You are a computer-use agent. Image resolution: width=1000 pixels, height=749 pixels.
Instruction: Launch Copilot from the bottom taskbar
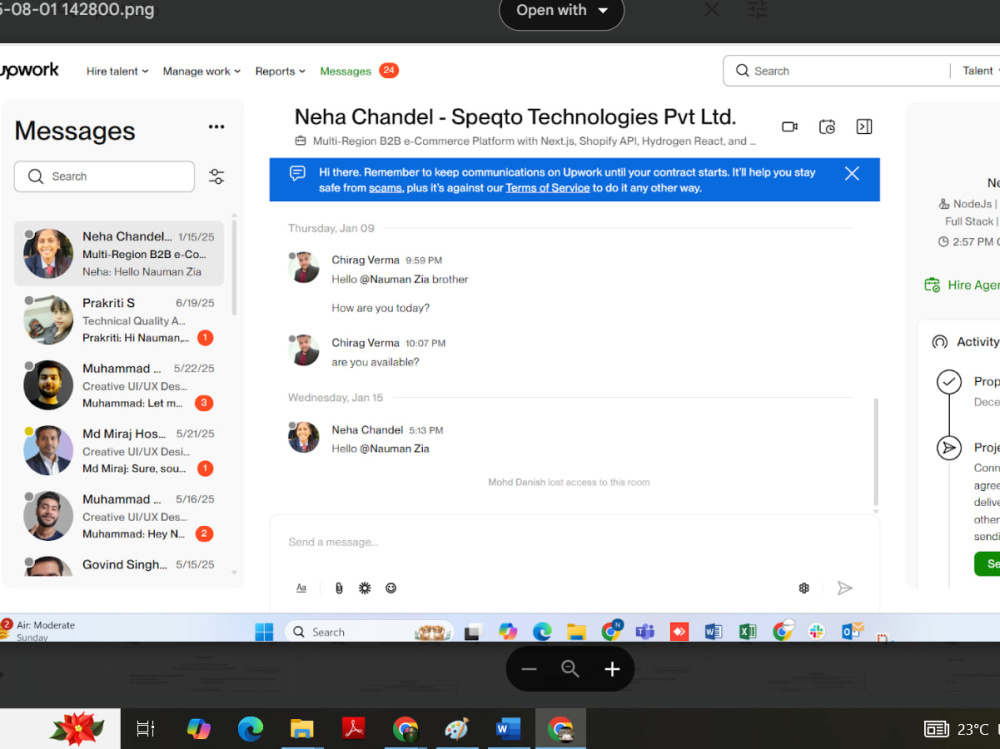coord(198,728)
